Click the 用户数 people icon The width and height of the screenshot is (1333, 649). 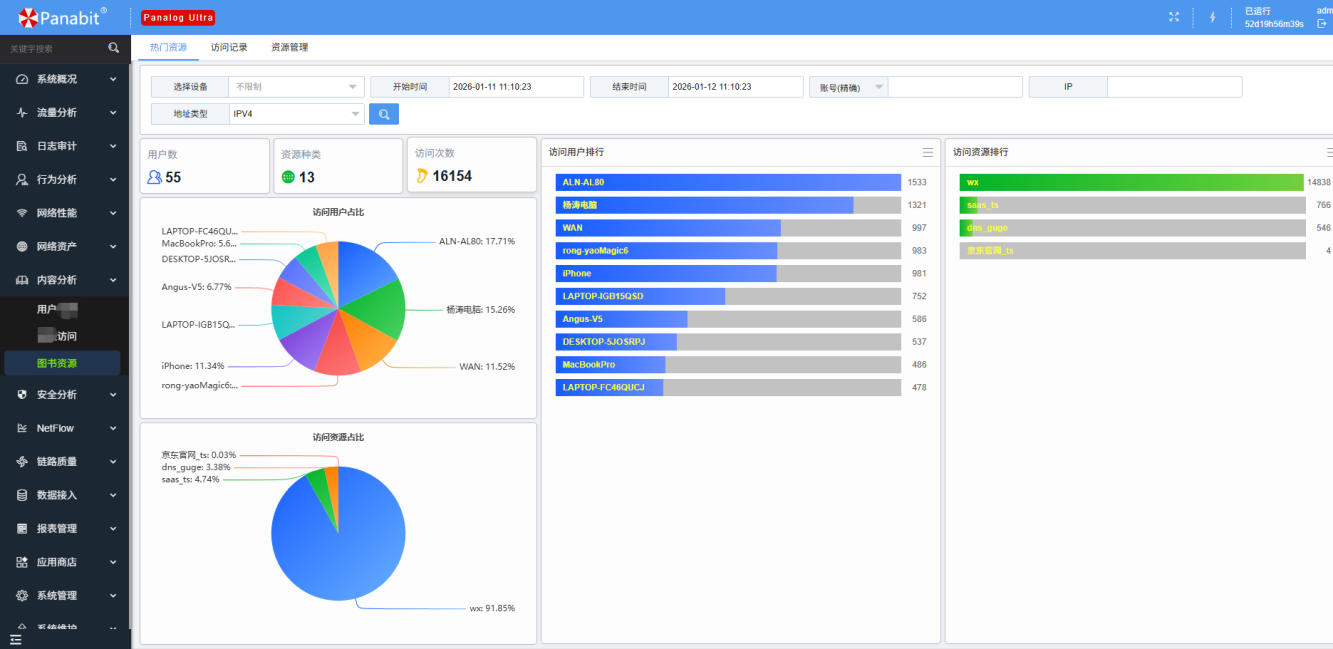point(154,177)
